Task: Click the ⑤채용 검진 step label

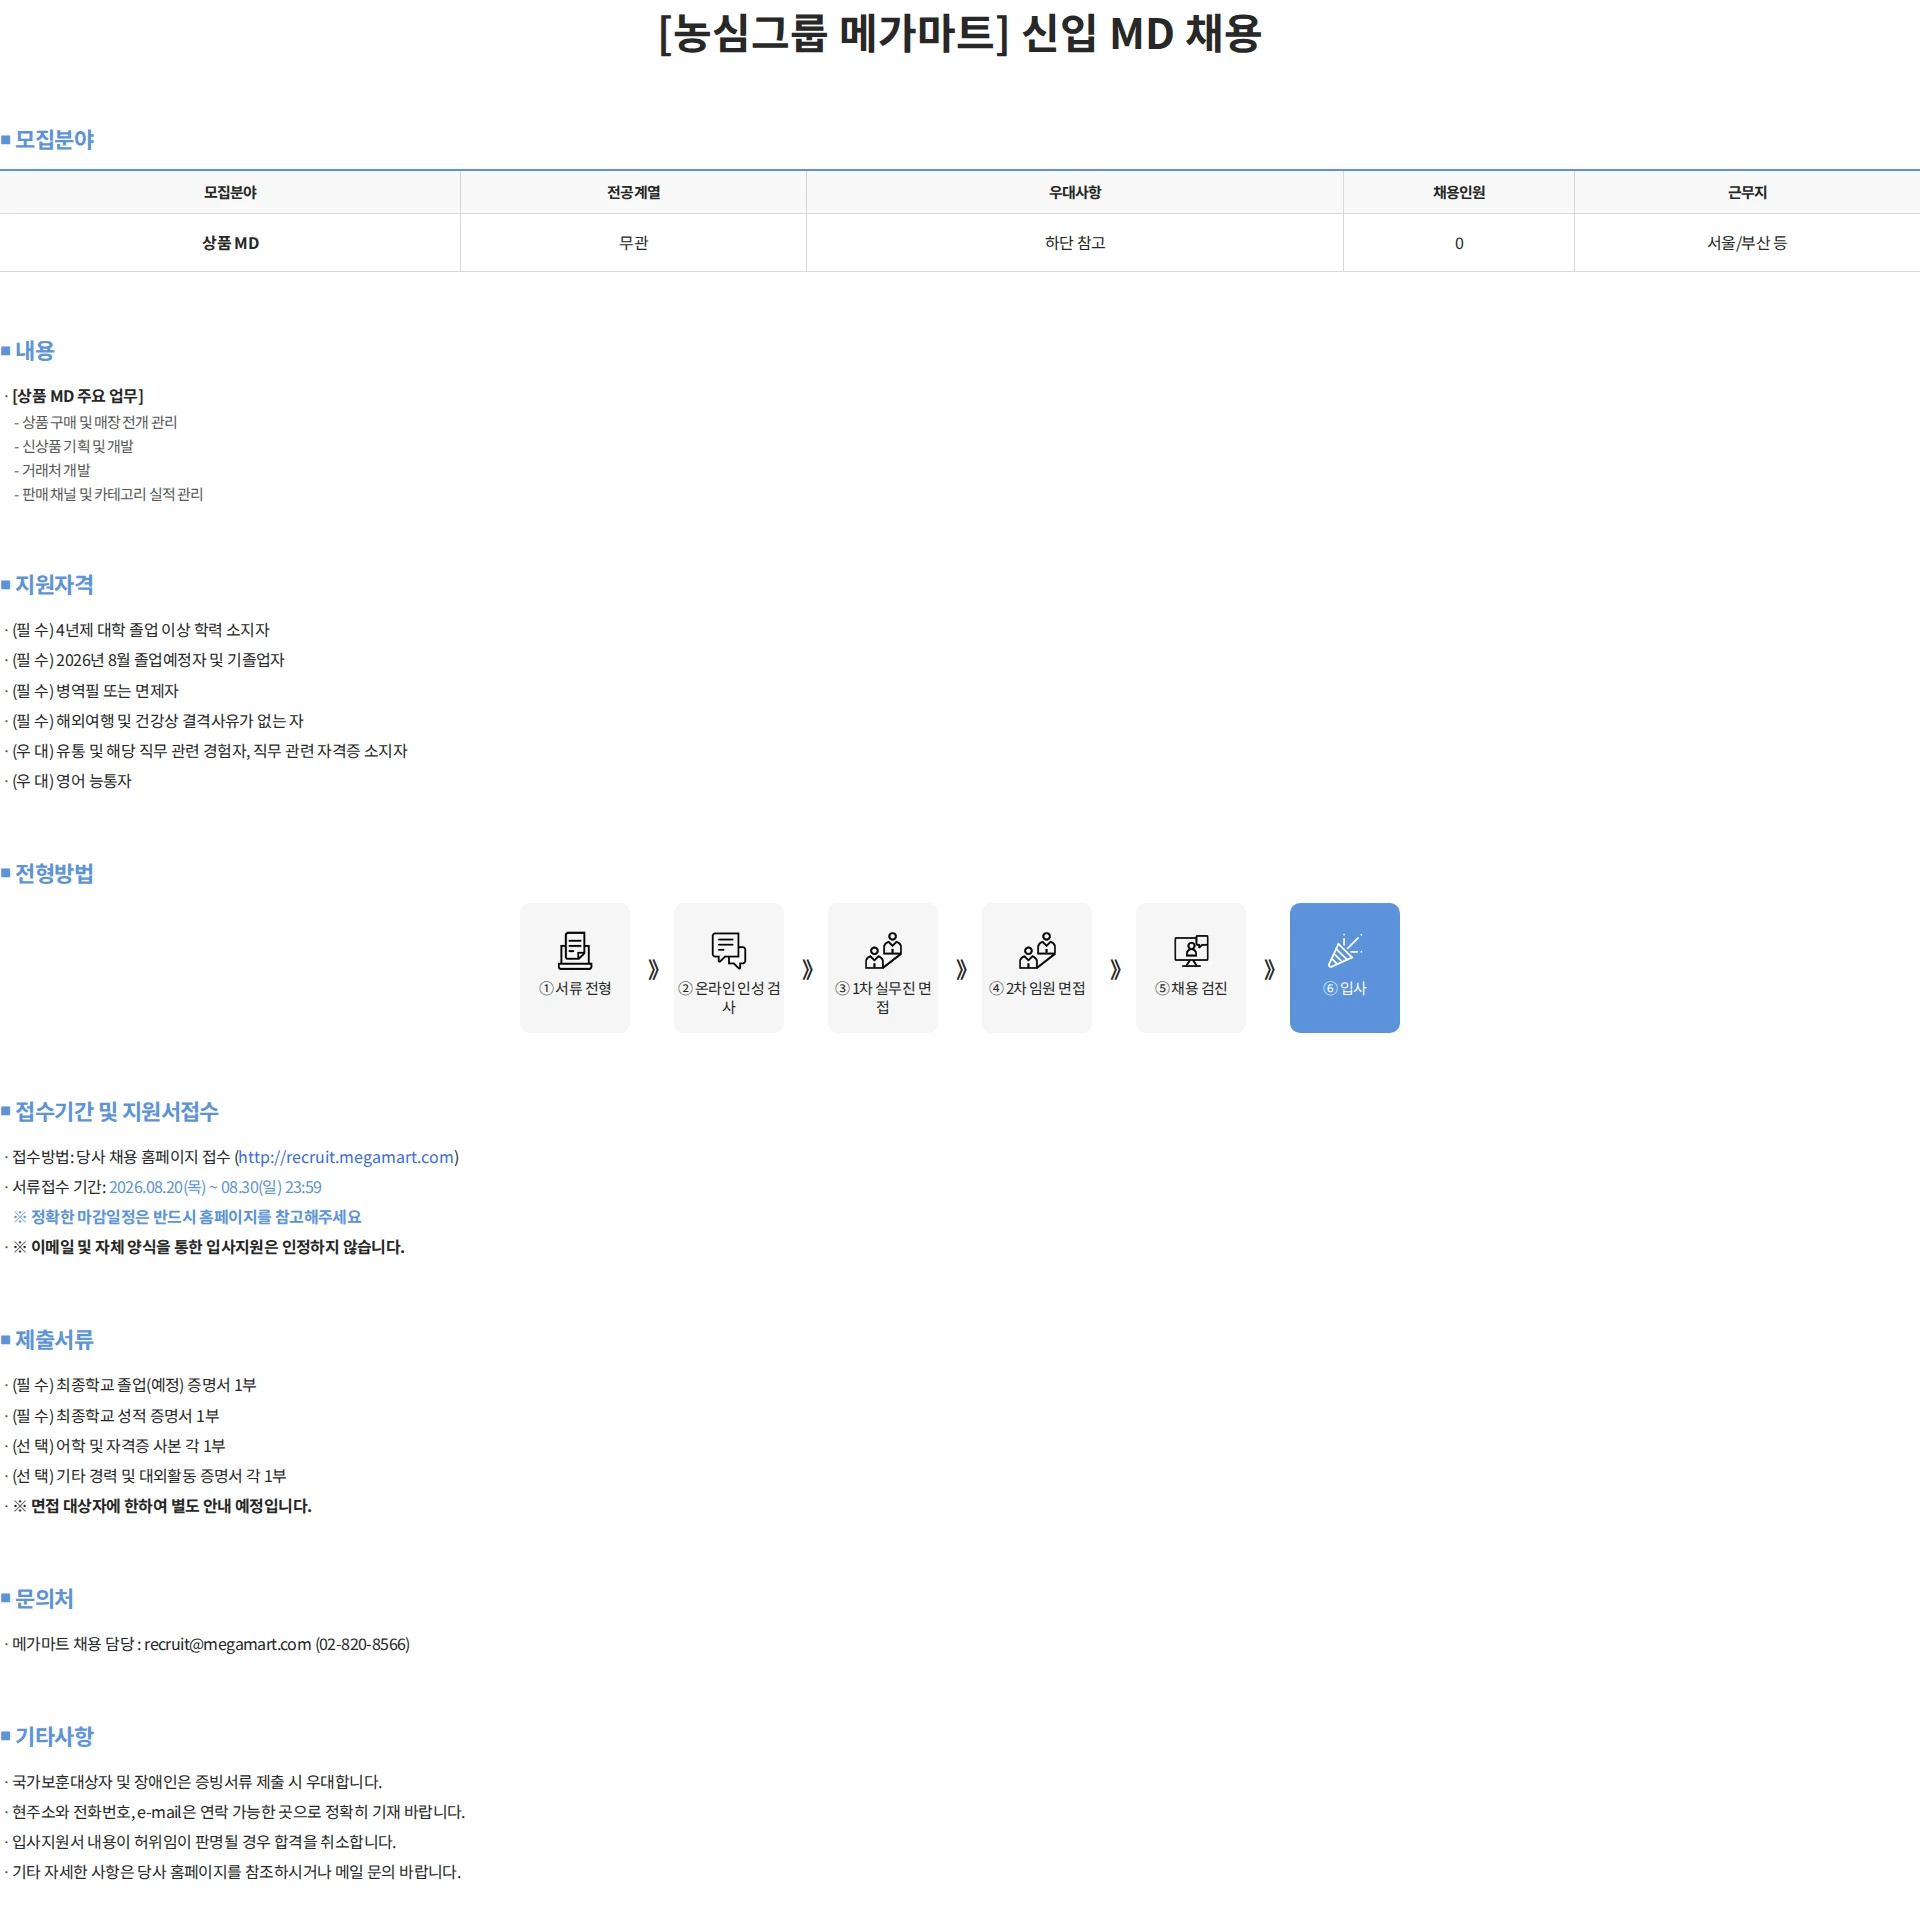Action: tap(1191, 988)
